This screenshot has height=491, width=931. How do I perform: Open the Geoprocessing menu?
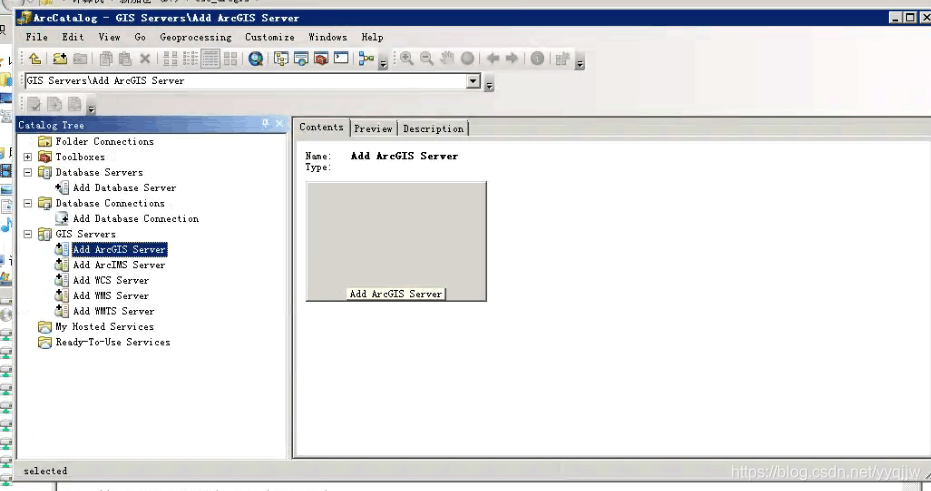click(x=196, y=37)
